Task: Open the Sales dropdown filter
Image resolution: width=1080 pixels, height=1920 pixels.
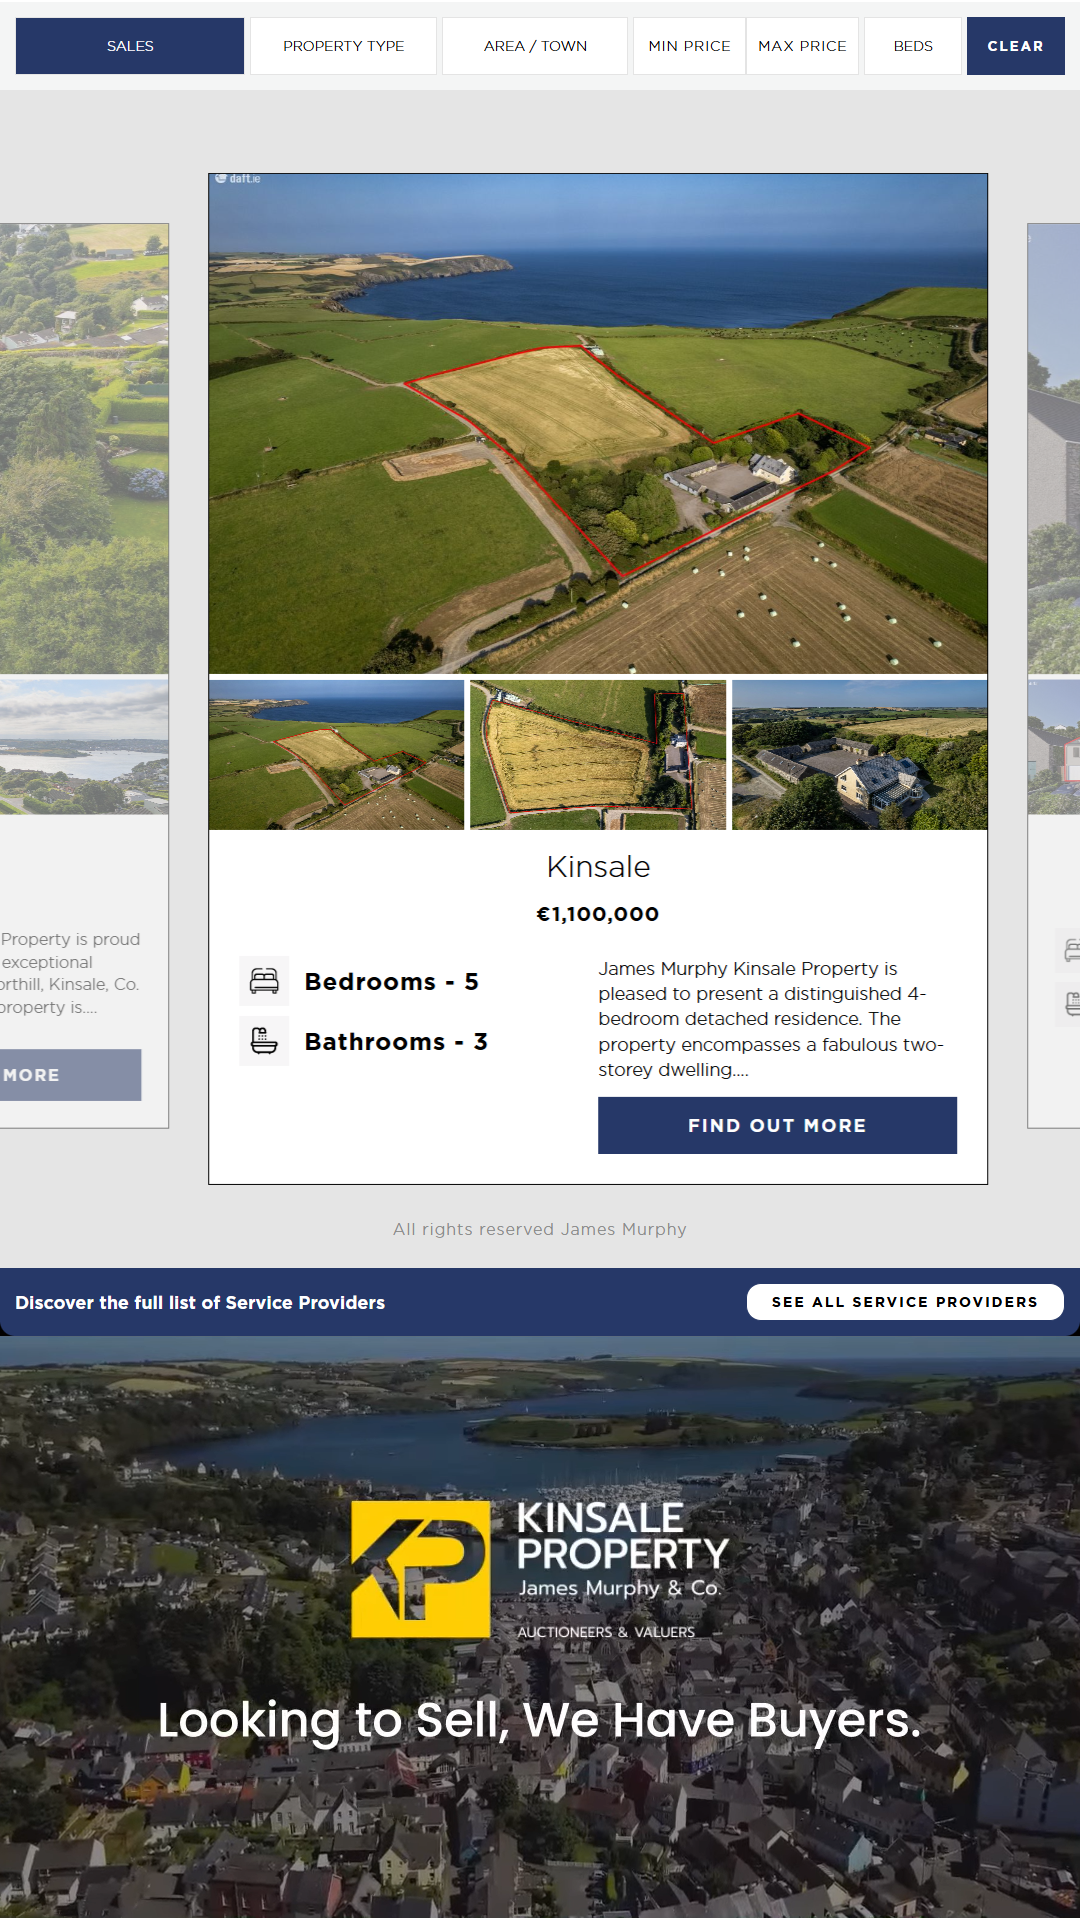Action: (x=130, y=46)
